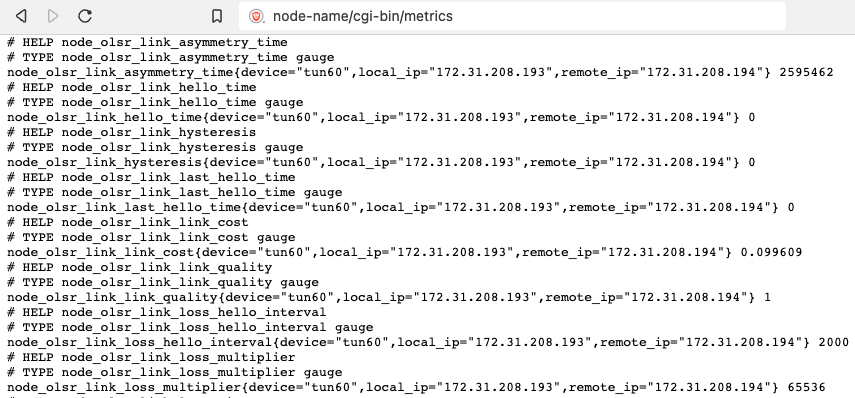Click the browser forward arrow
855x398 pixels.
coord(53,16)
